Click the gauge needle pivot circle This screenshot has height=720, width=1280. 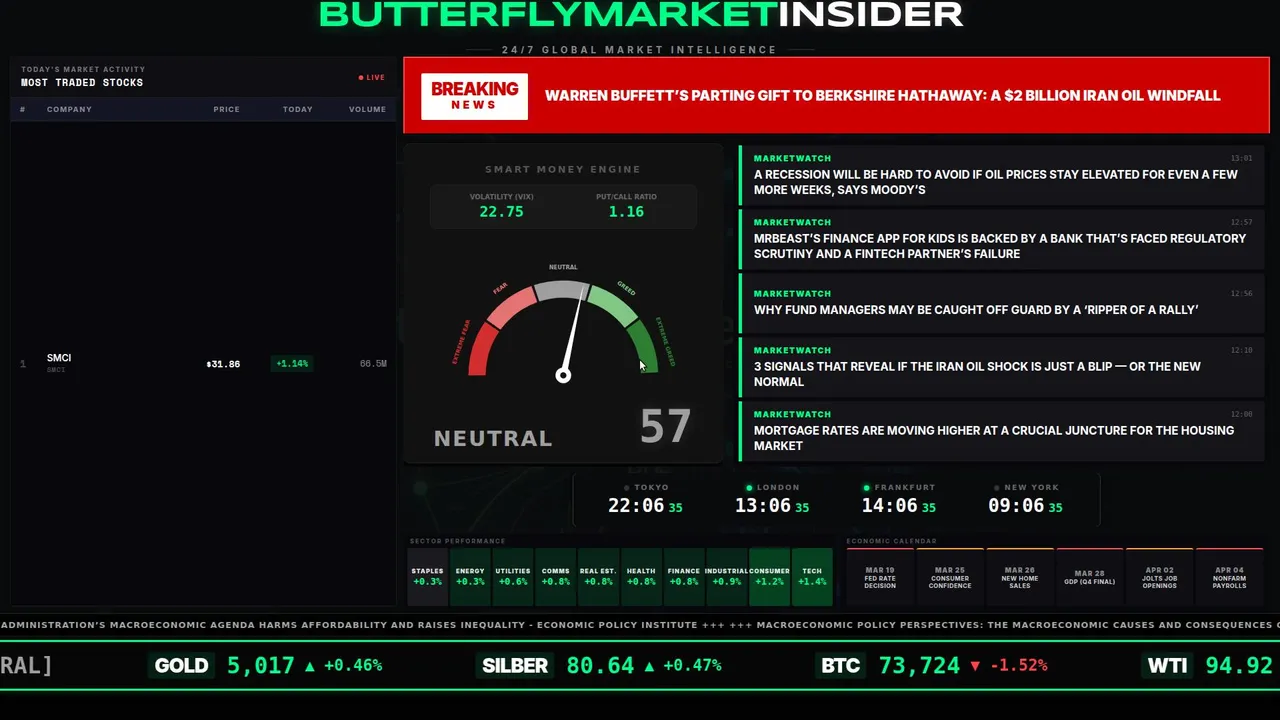point(563,375)
